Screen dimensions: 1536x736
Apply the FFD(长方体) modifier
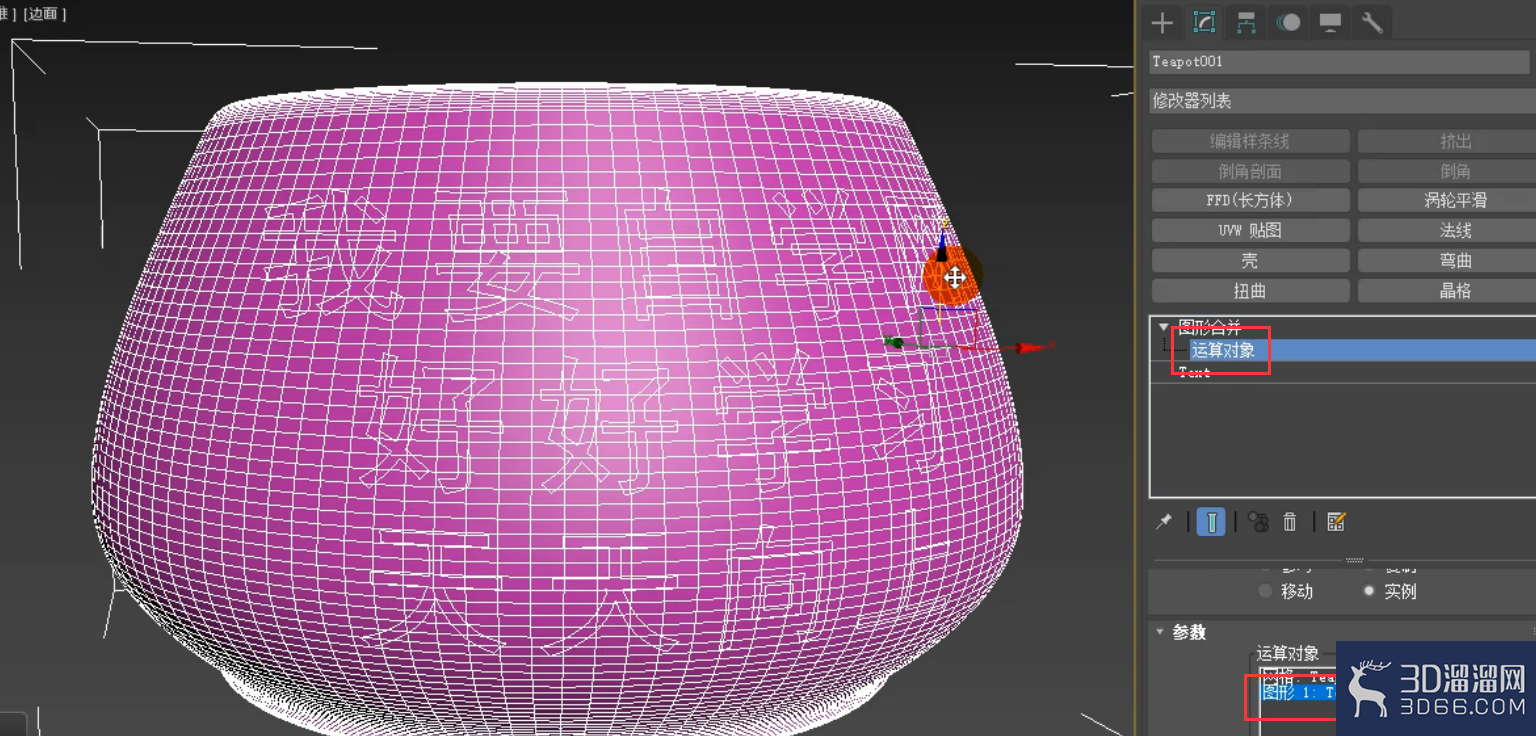coord(1250,200)
